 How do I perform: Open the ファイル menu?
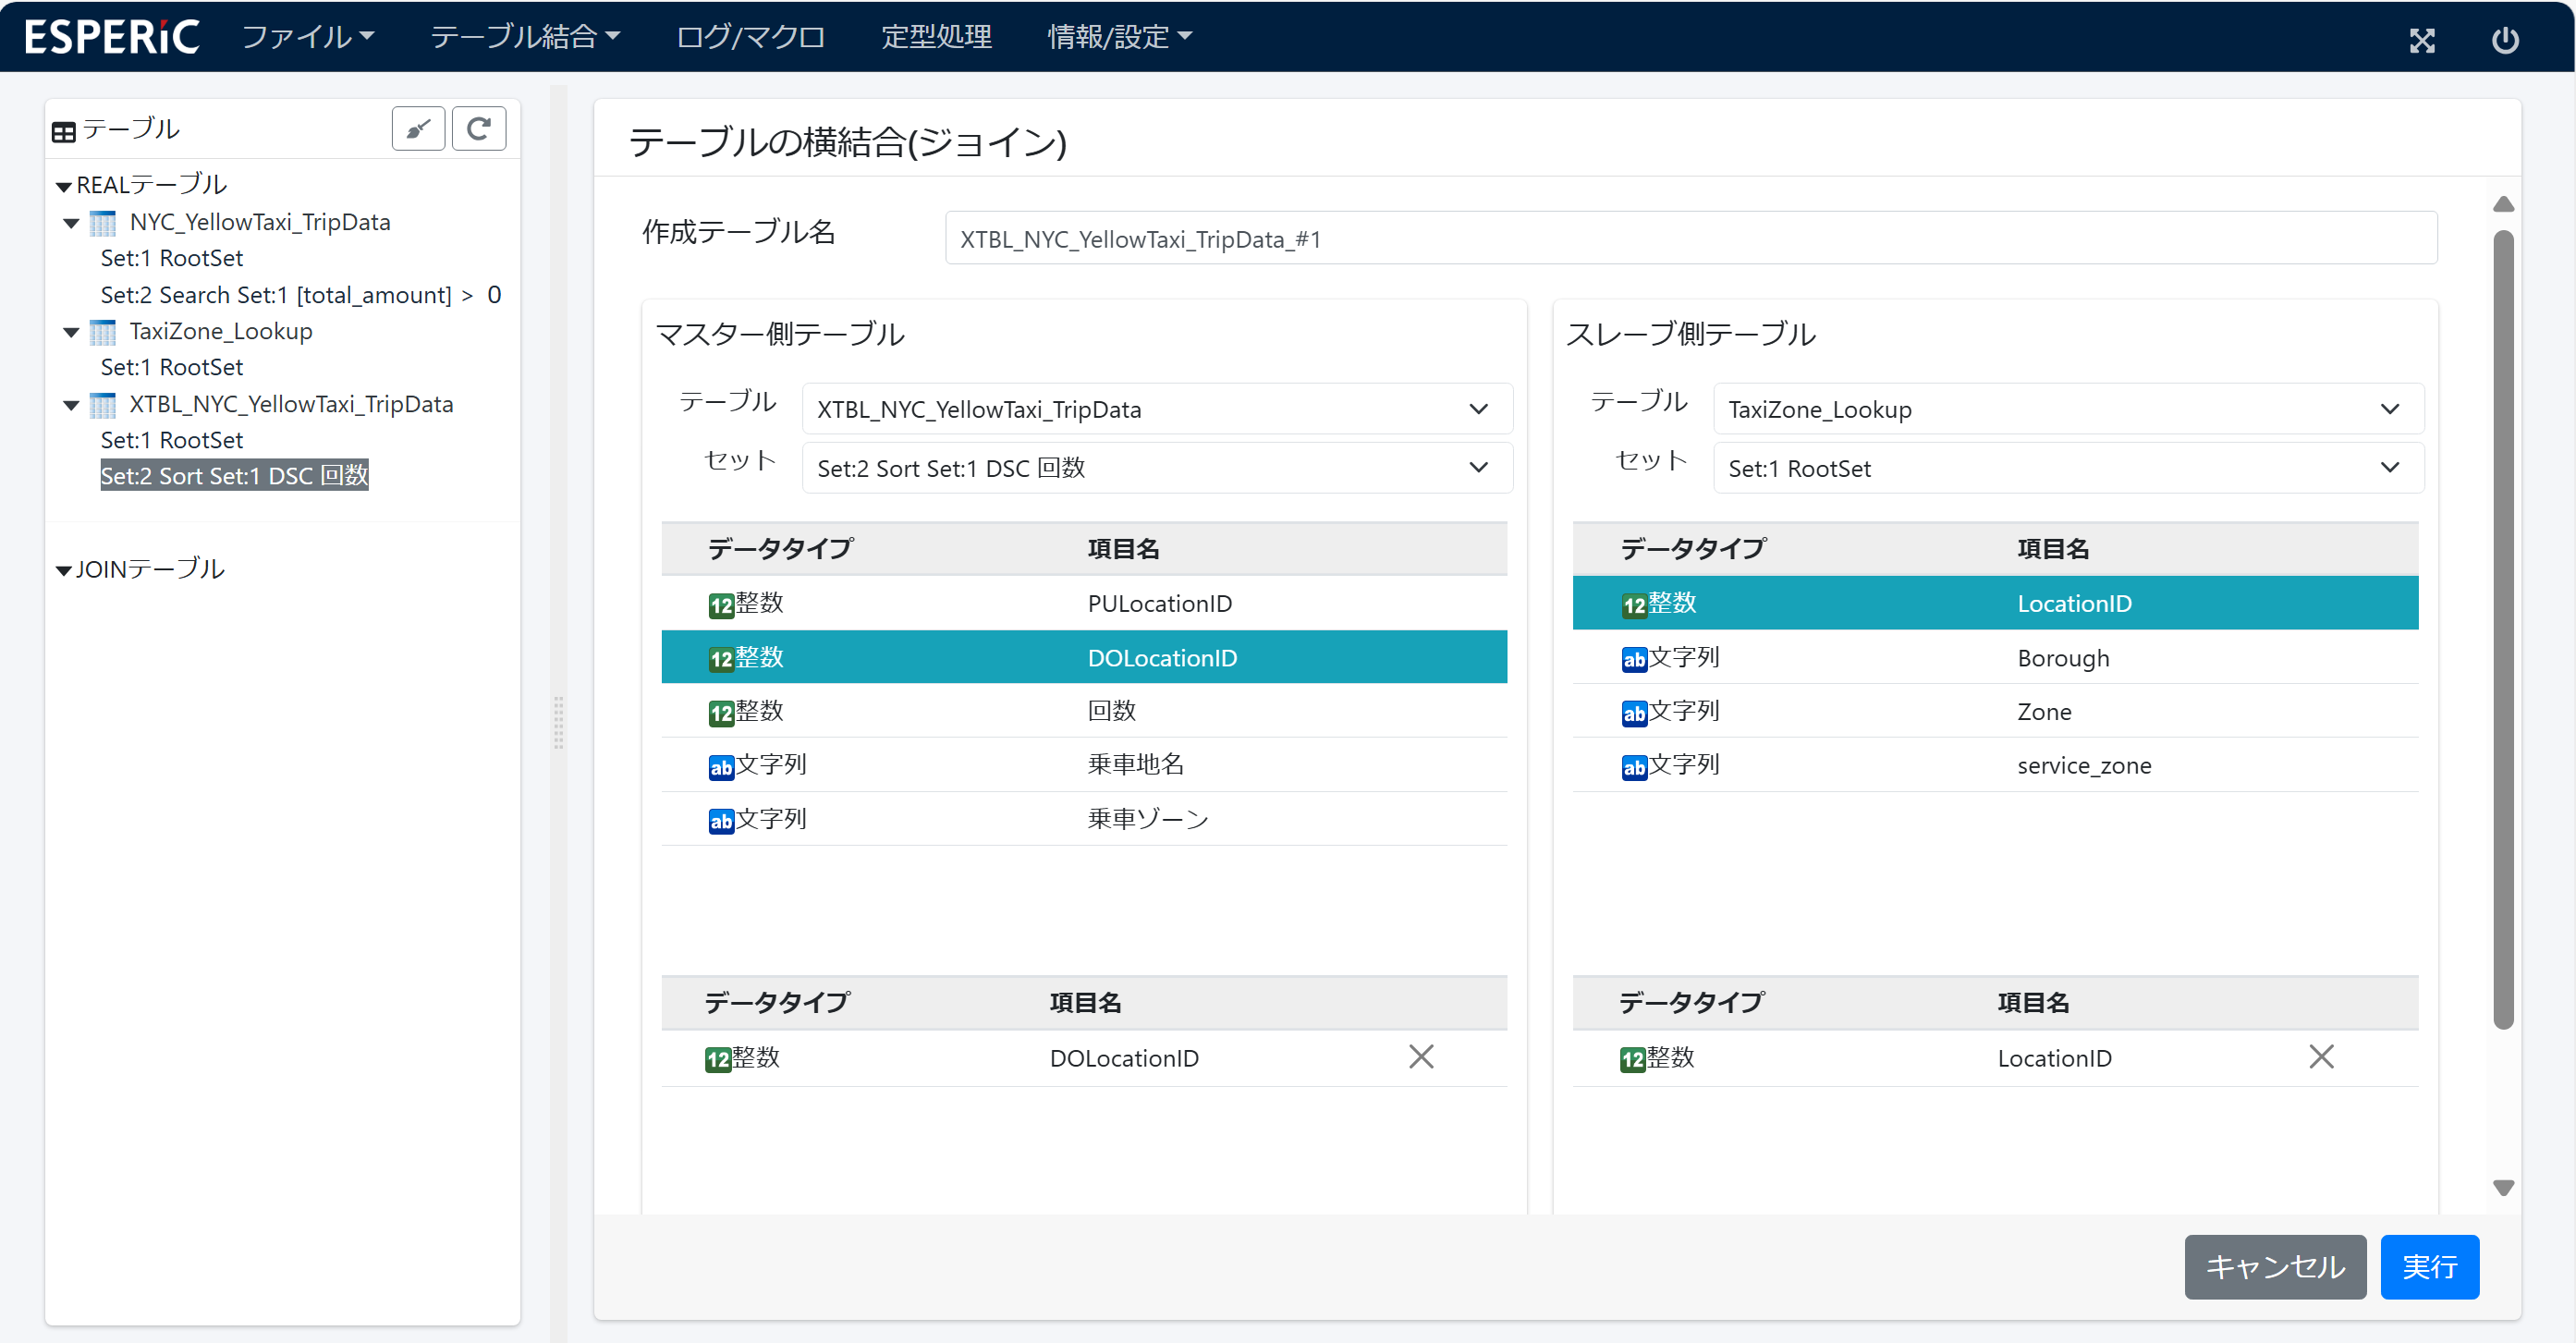point(307,37)
